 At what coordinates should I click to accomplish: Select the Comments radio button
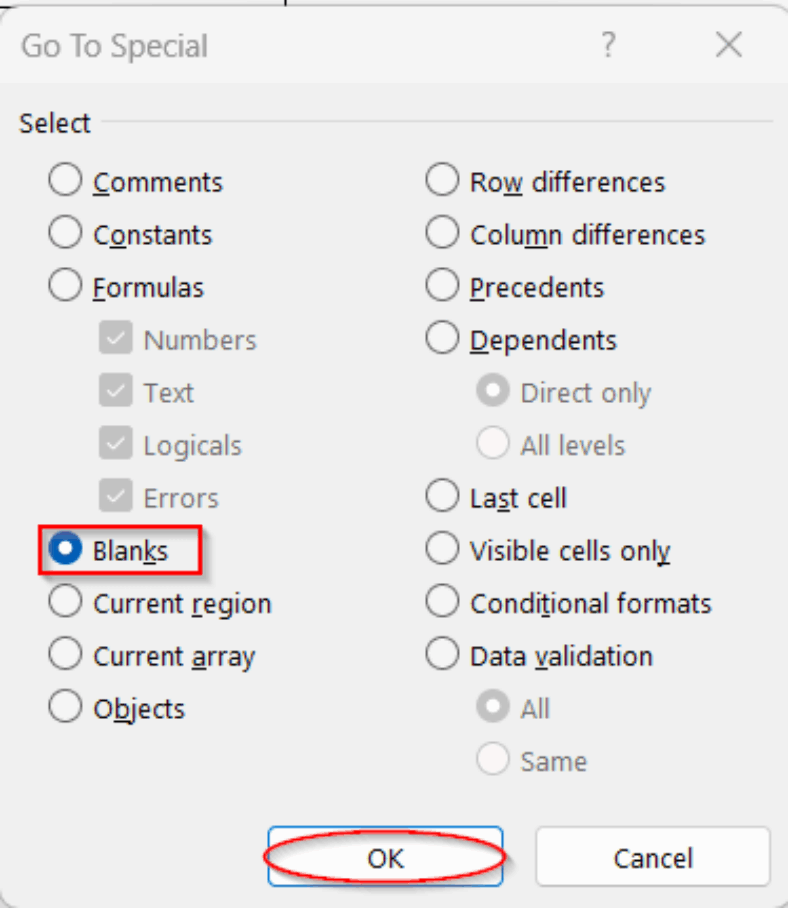coord(66,181)
